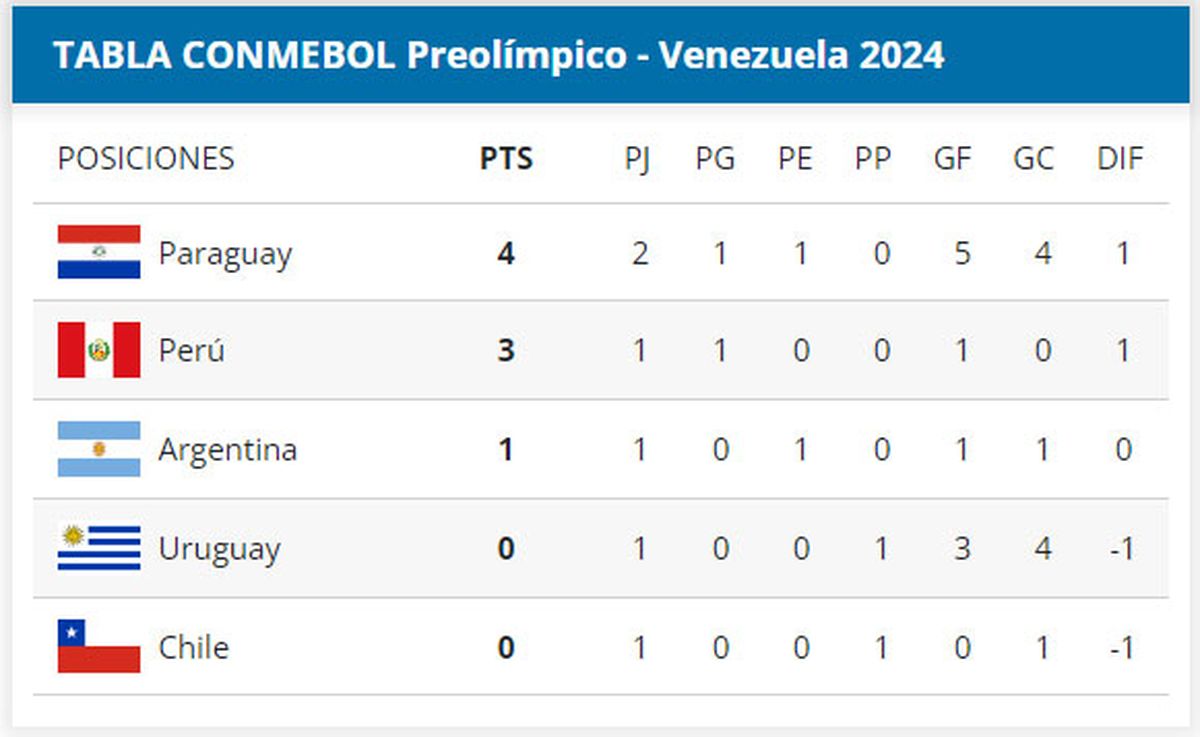
Task: Open the Argentina team name
Action: point(227,450)
